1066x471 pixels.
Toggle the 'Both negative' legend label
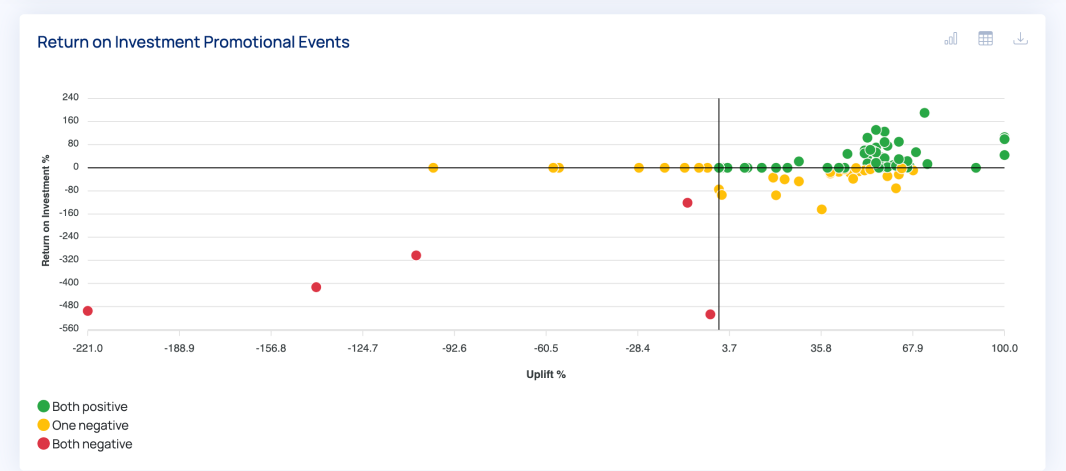coord(92,444)
